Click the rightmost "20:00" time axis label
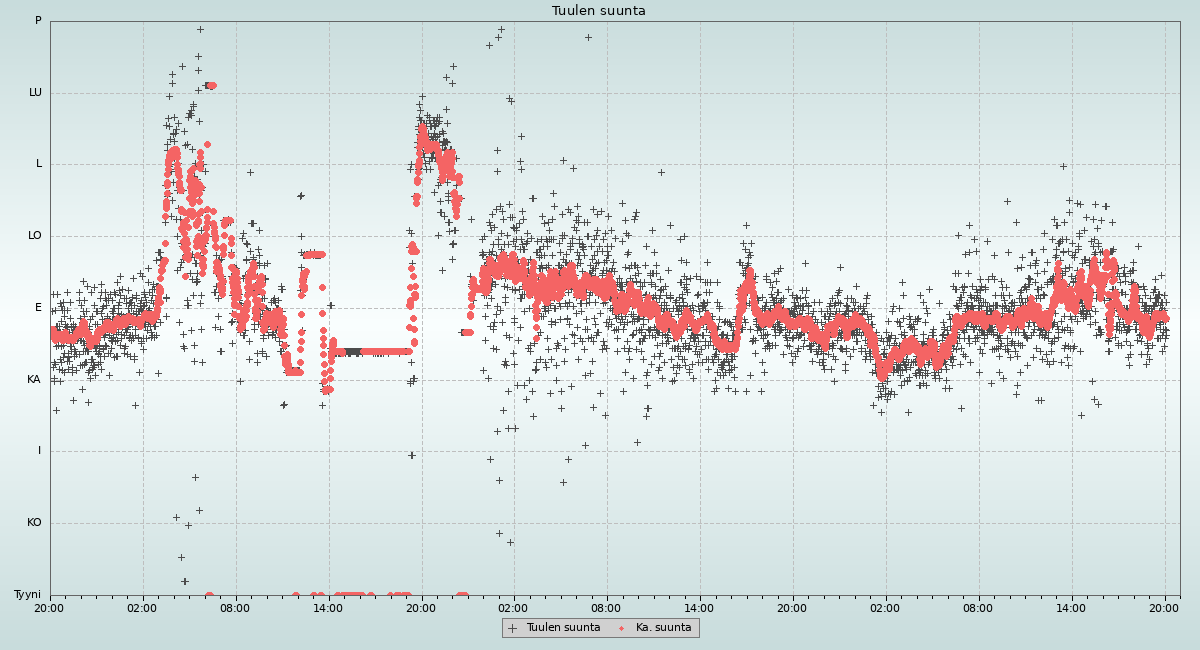 [1164, 607]
